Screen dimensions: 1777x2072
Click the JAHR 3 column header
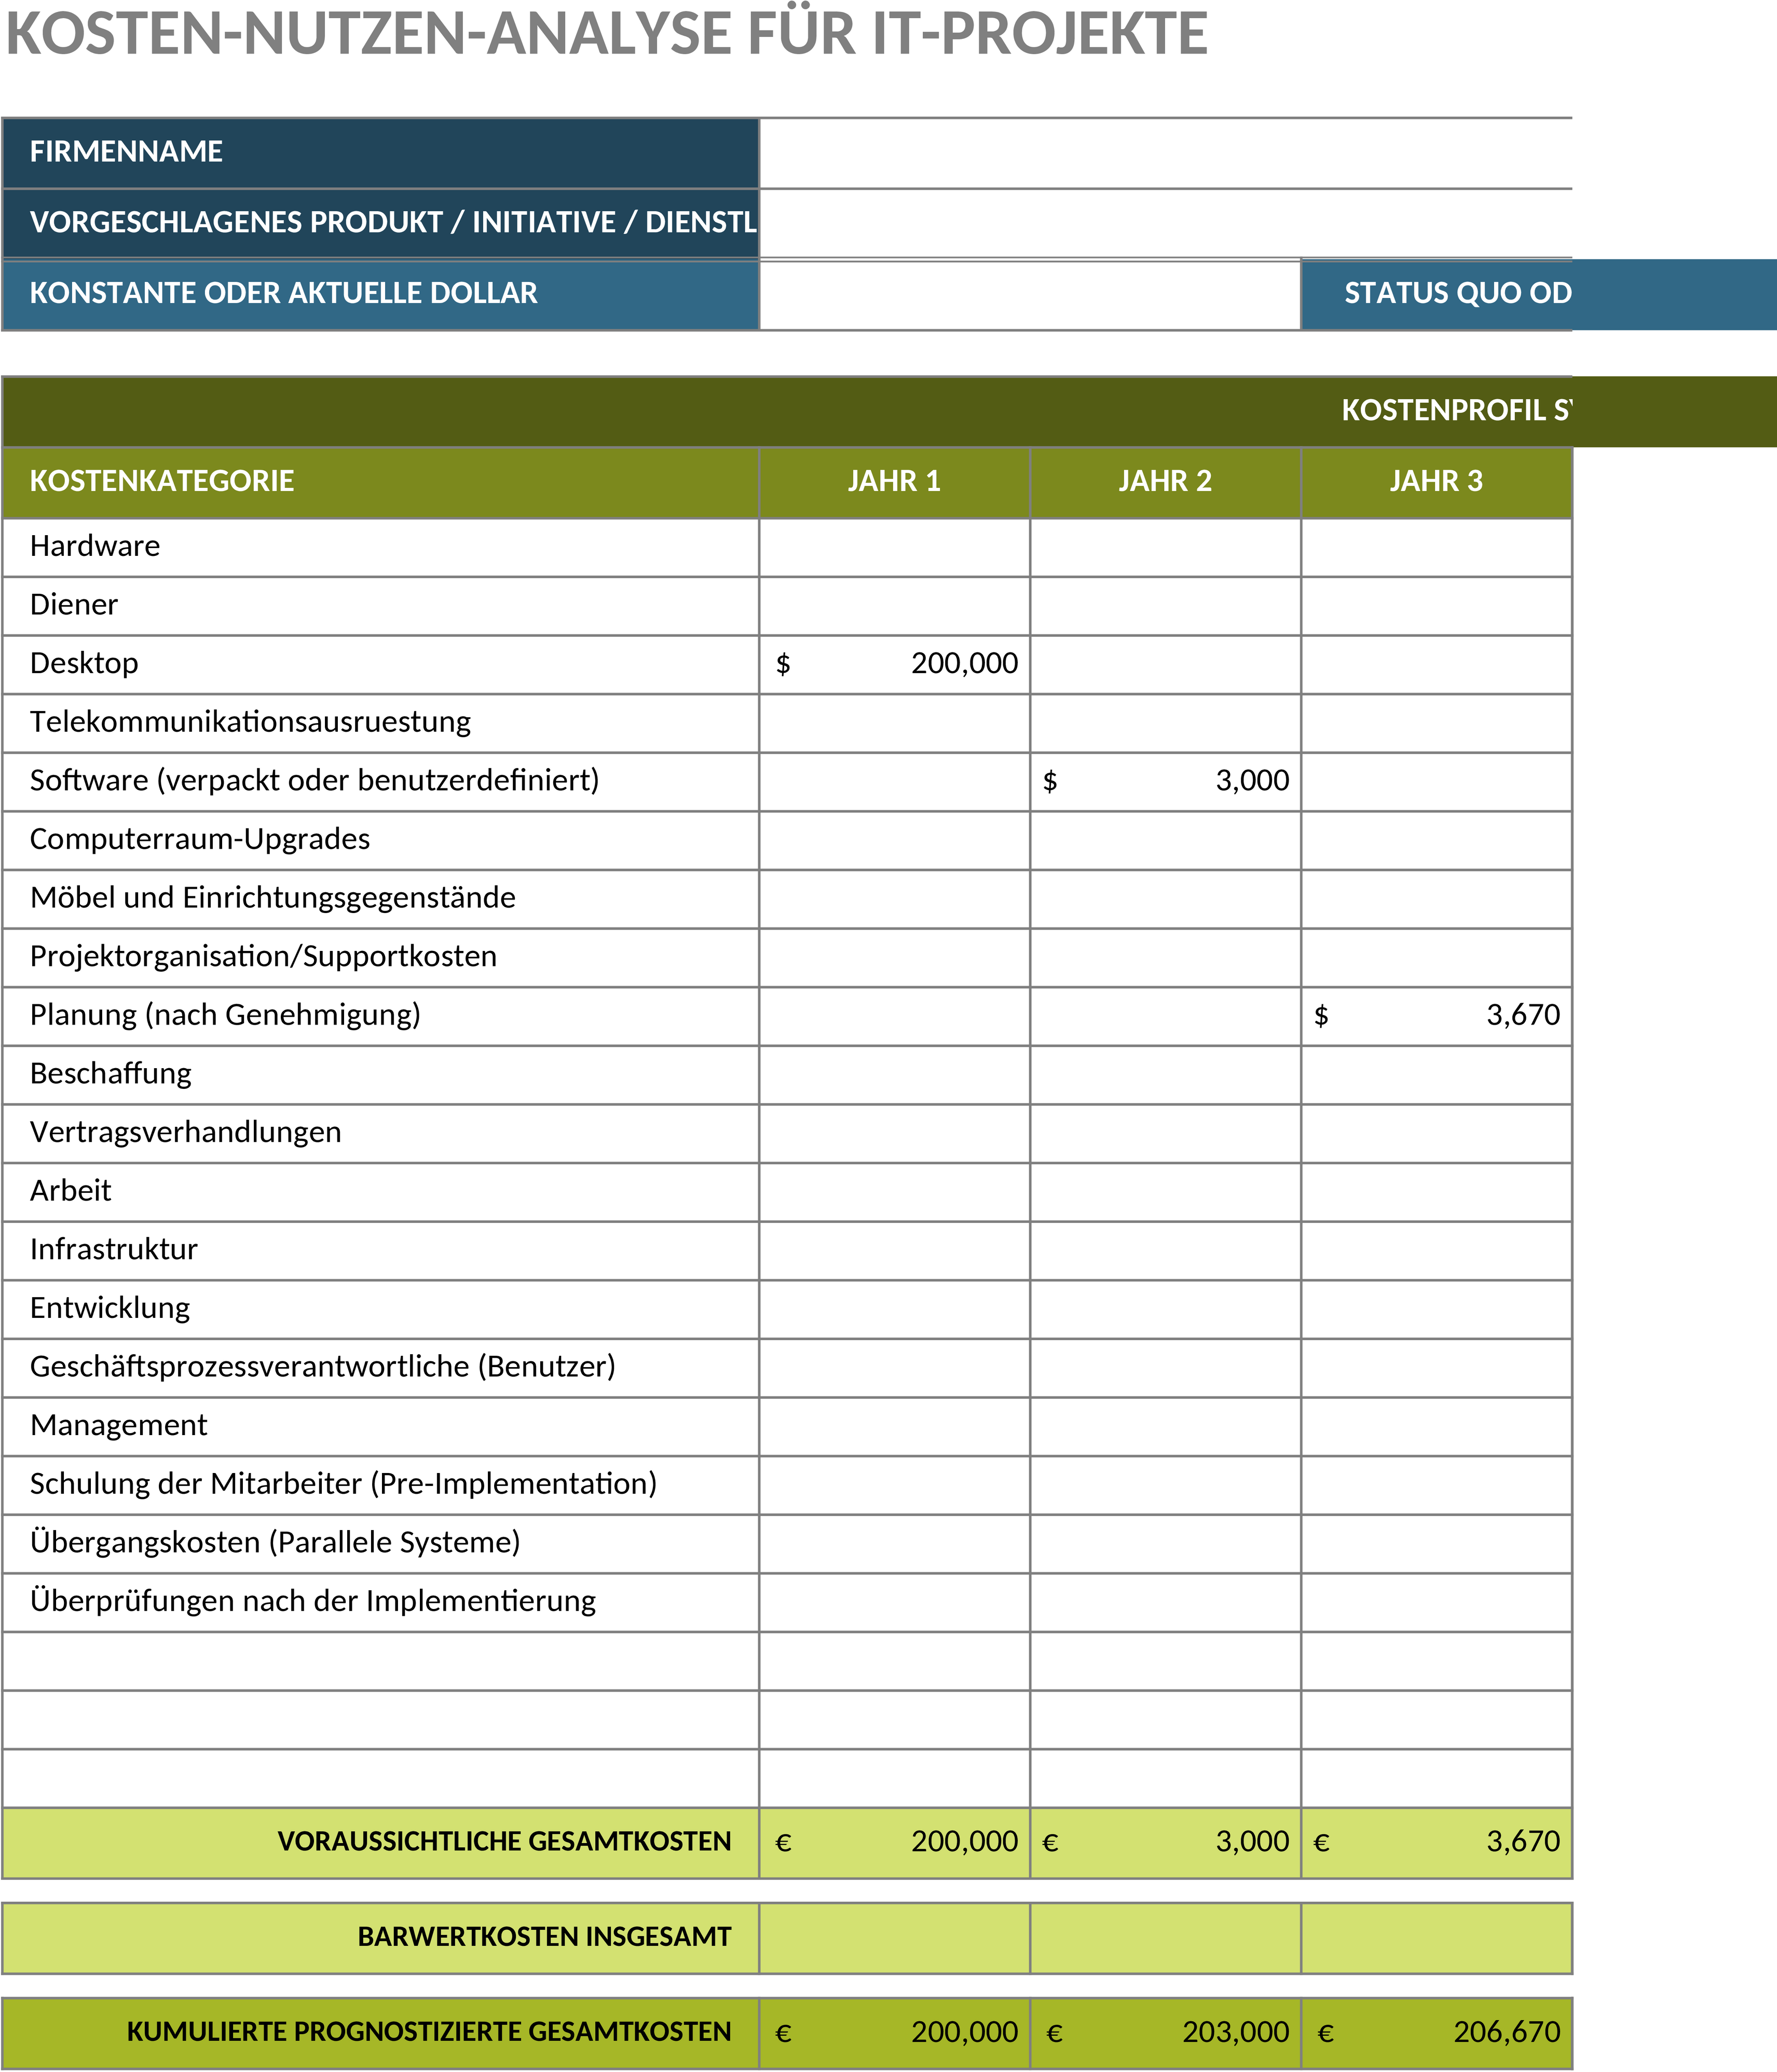[x=1436, y=482]
